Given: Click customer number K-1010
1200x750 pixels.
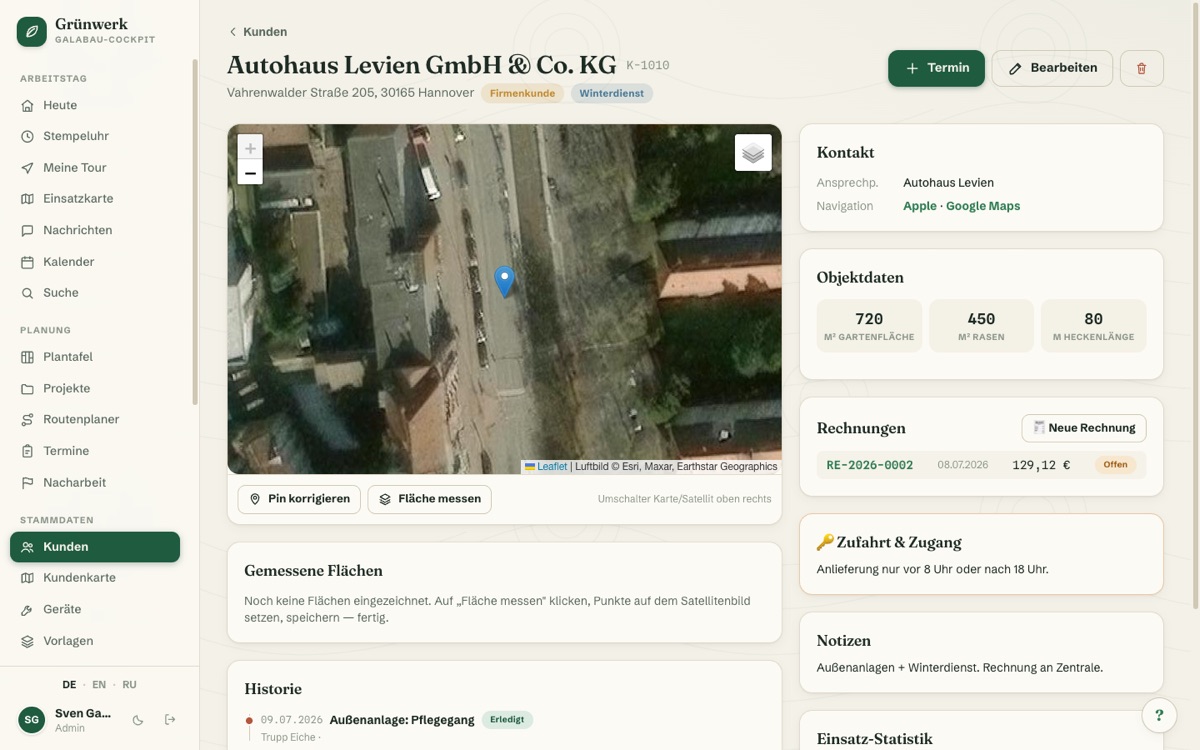Looking at the screenshot, I should [648, 66].
